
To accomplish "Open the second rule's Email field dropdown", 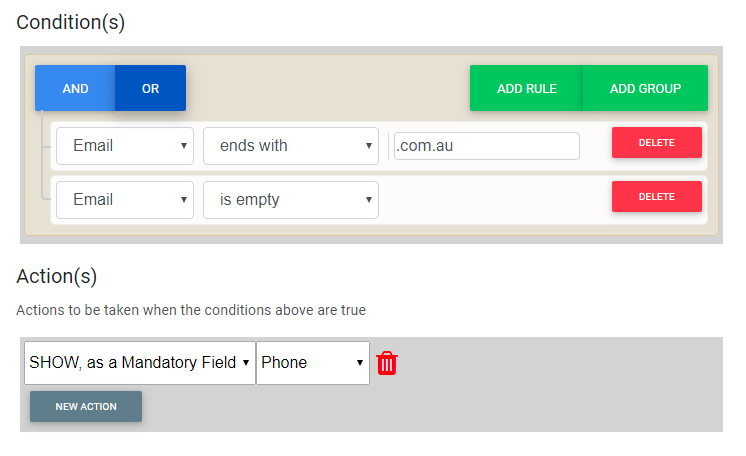I will (125, 199).
